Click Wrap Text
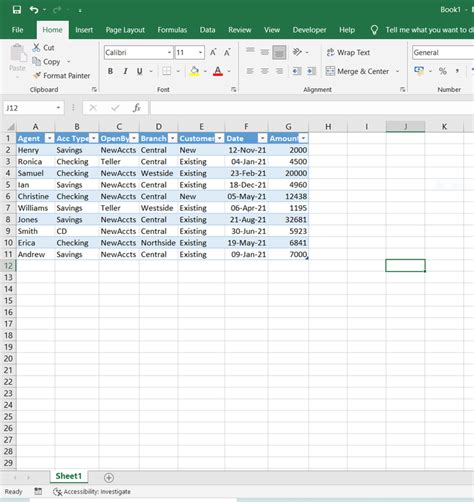This screenshot has width=474, height=502. 348,52
